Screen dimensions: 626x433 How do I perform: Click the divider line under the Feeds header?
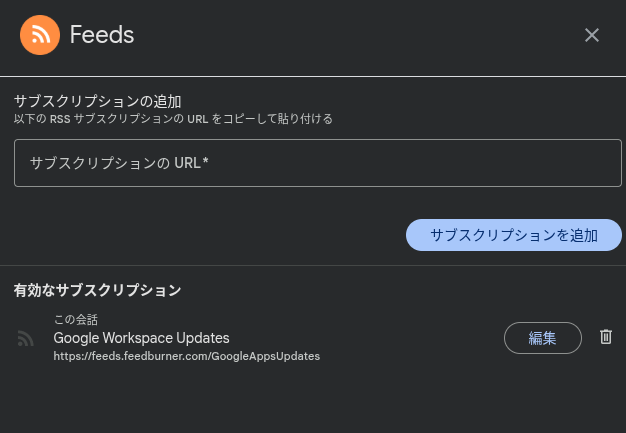(x=313, y=75)
